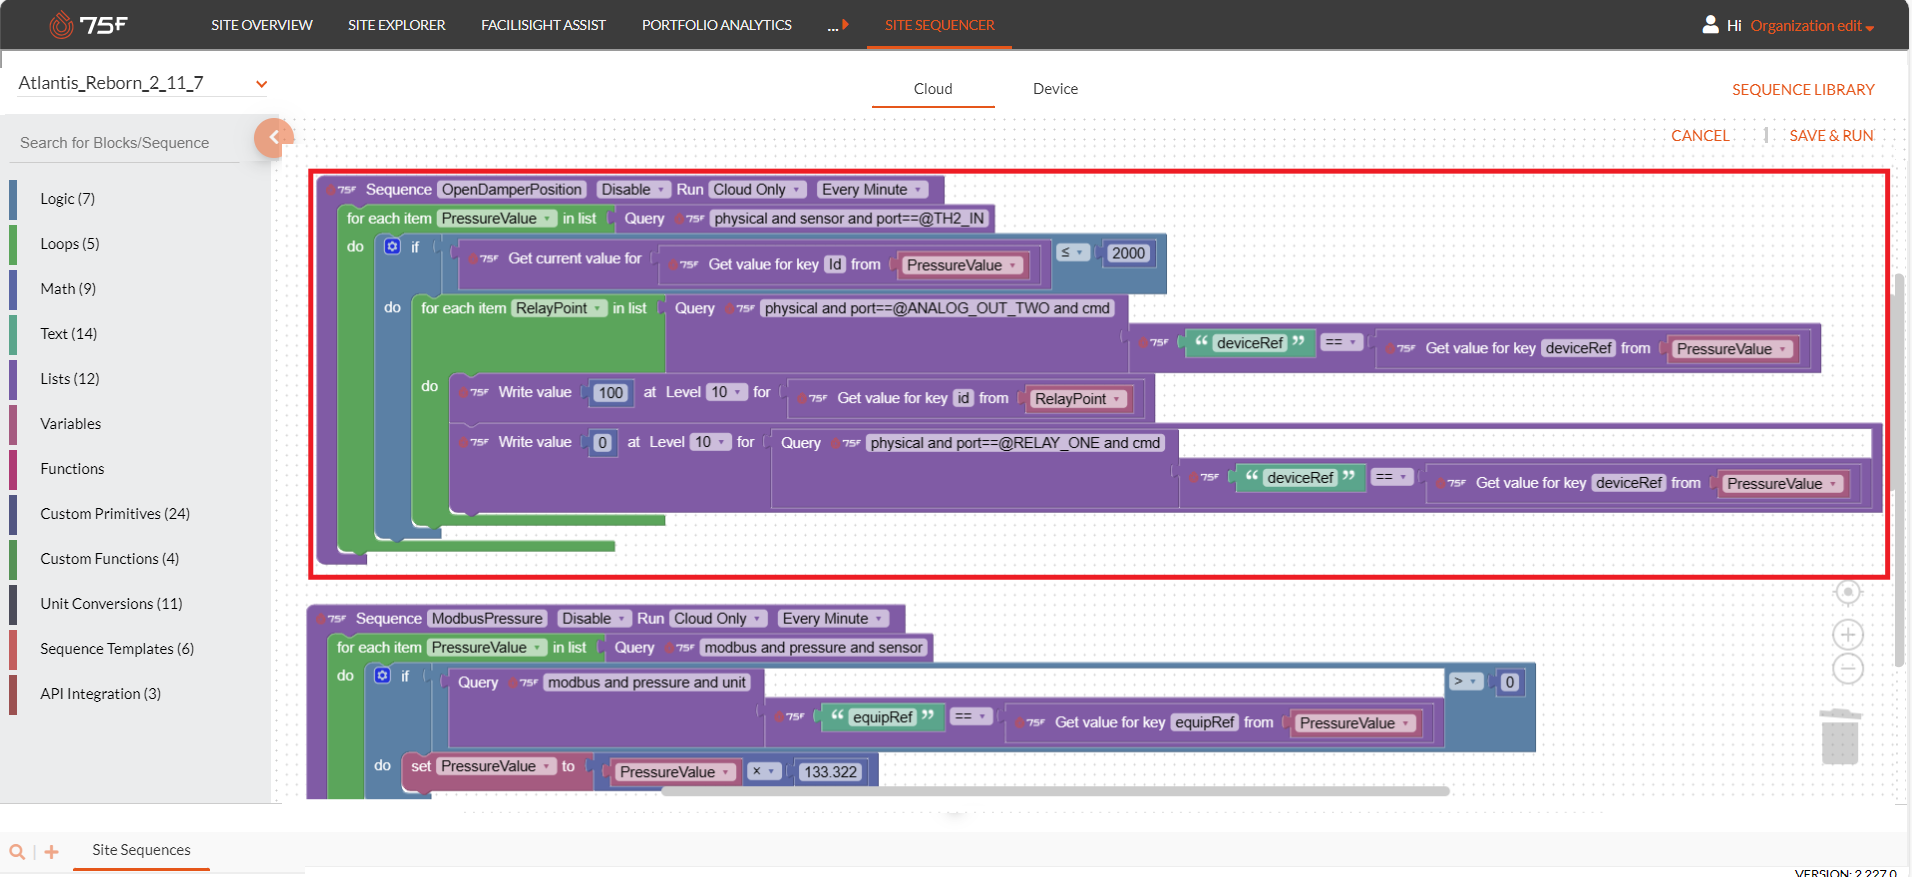The height and width of the screenshot is (877, 1912).
Task: Open Custom Primitives (24) category
Action: point(115,514)
